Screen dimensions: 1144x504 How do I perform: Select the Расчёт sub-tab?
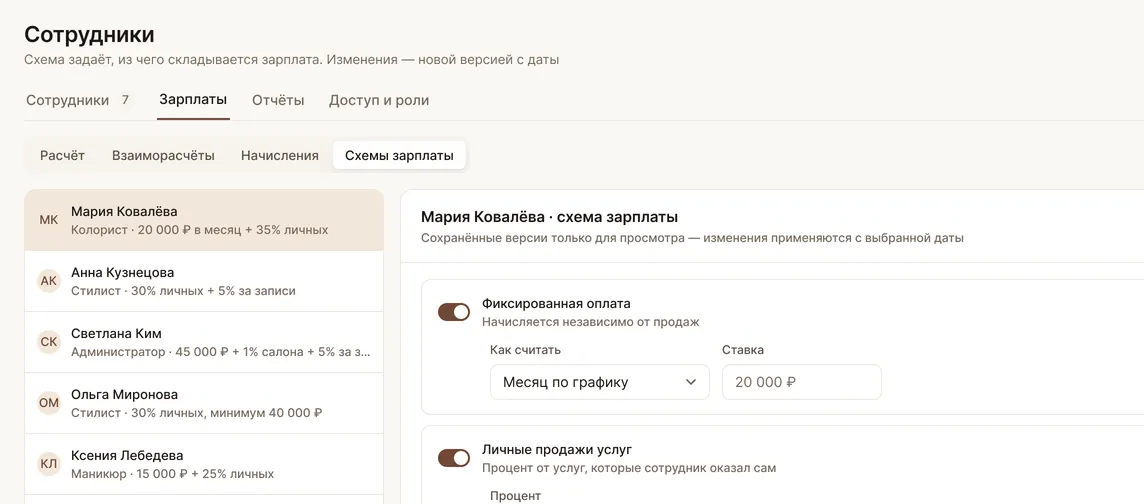63,155
